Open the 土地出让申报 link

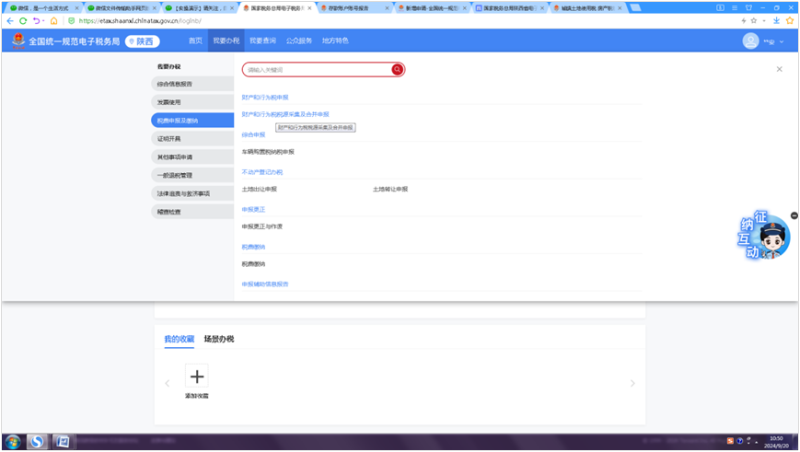pos(259,189)
